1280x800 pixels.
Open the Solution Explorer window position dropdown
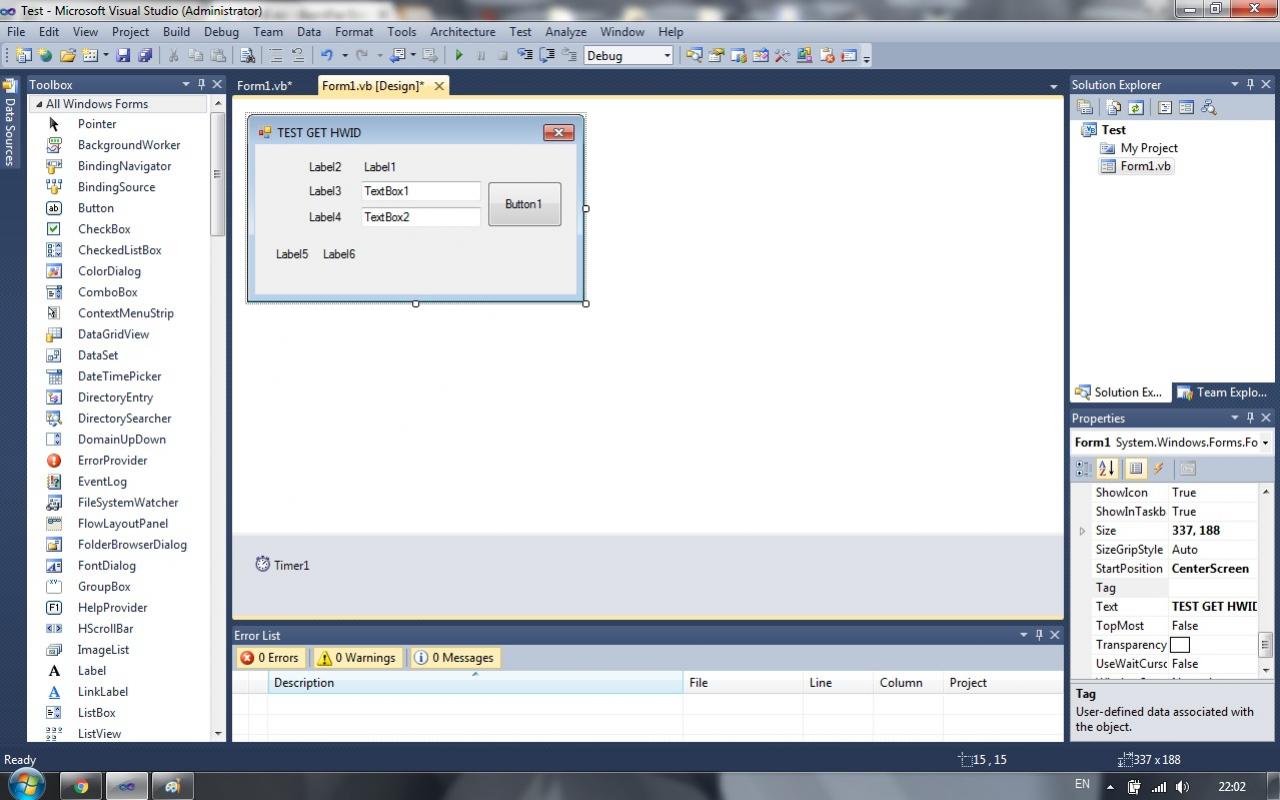pyautogui.click(x=1235, y=84)
